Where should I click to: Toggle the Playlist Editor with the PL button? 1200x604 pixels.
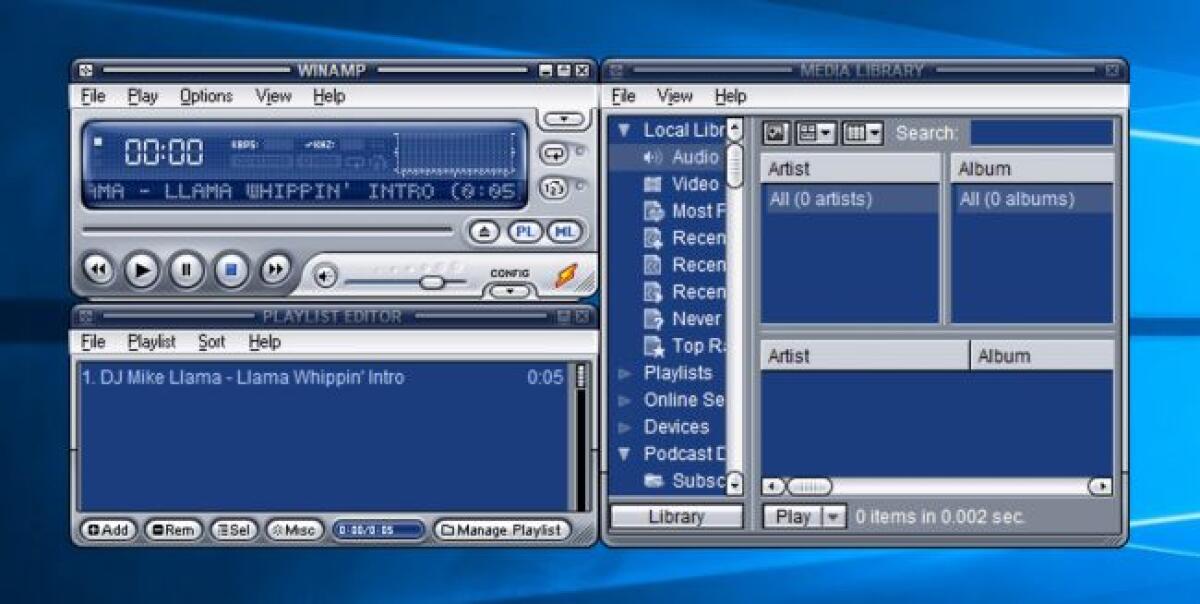[x=523, y=231]
